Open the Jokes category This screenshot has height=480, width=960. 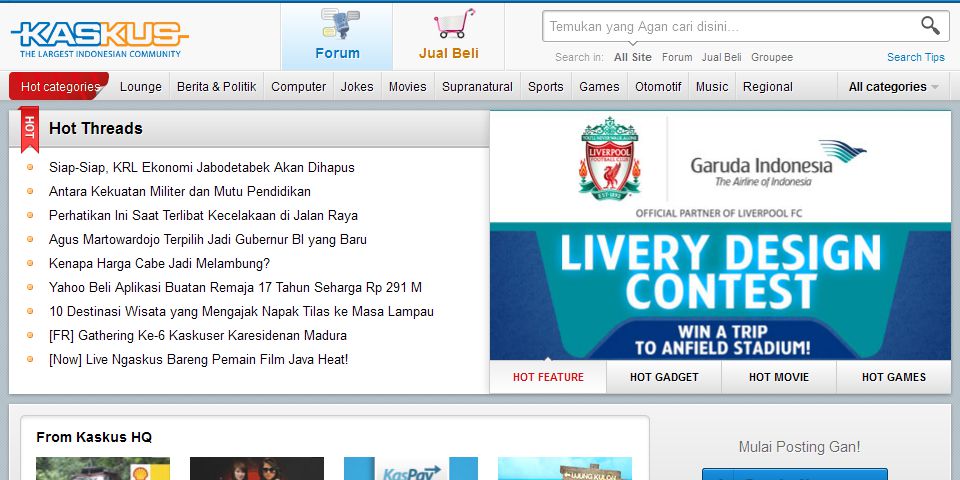(x=357, y=86)
